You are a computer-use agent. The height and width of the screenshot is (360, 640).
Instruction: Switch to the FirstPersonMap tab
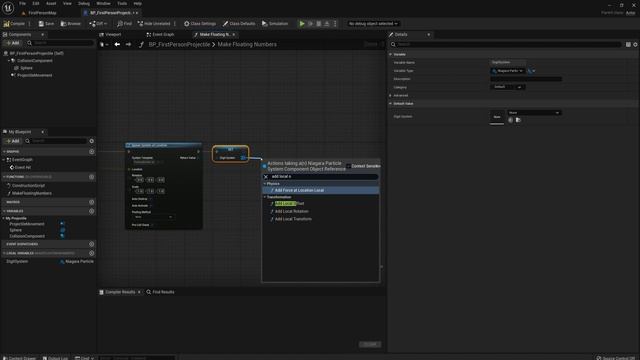pyautogui.click(x=42, y=13)
